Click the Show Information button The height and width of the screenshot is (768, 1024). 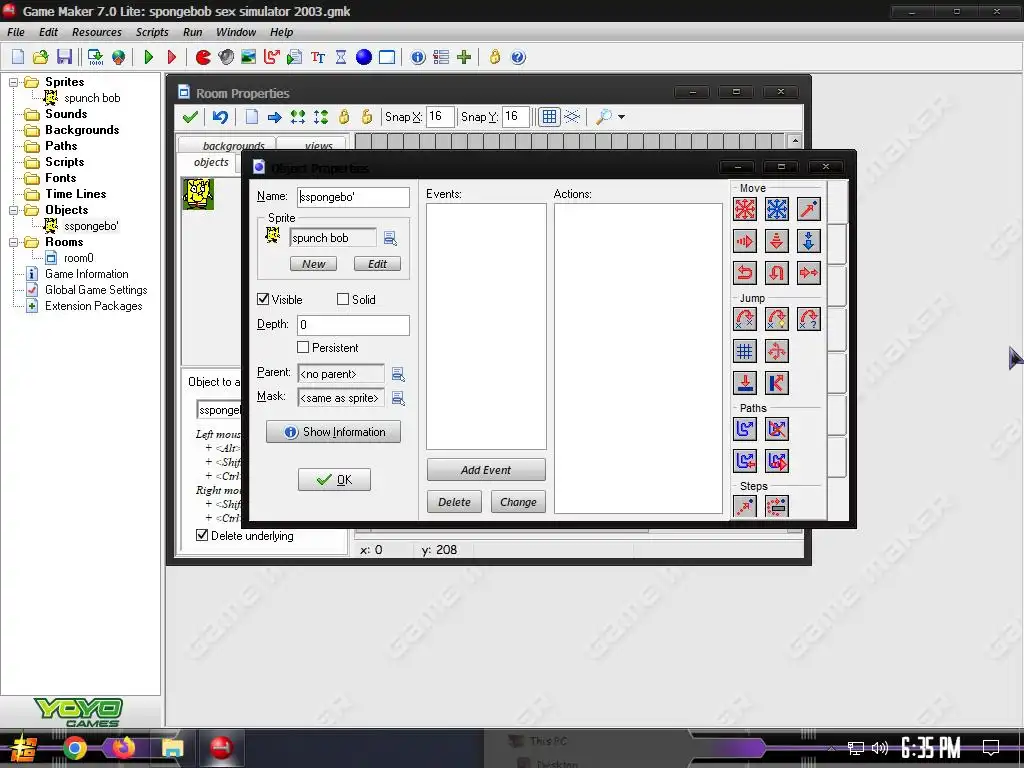pos(333,432)
